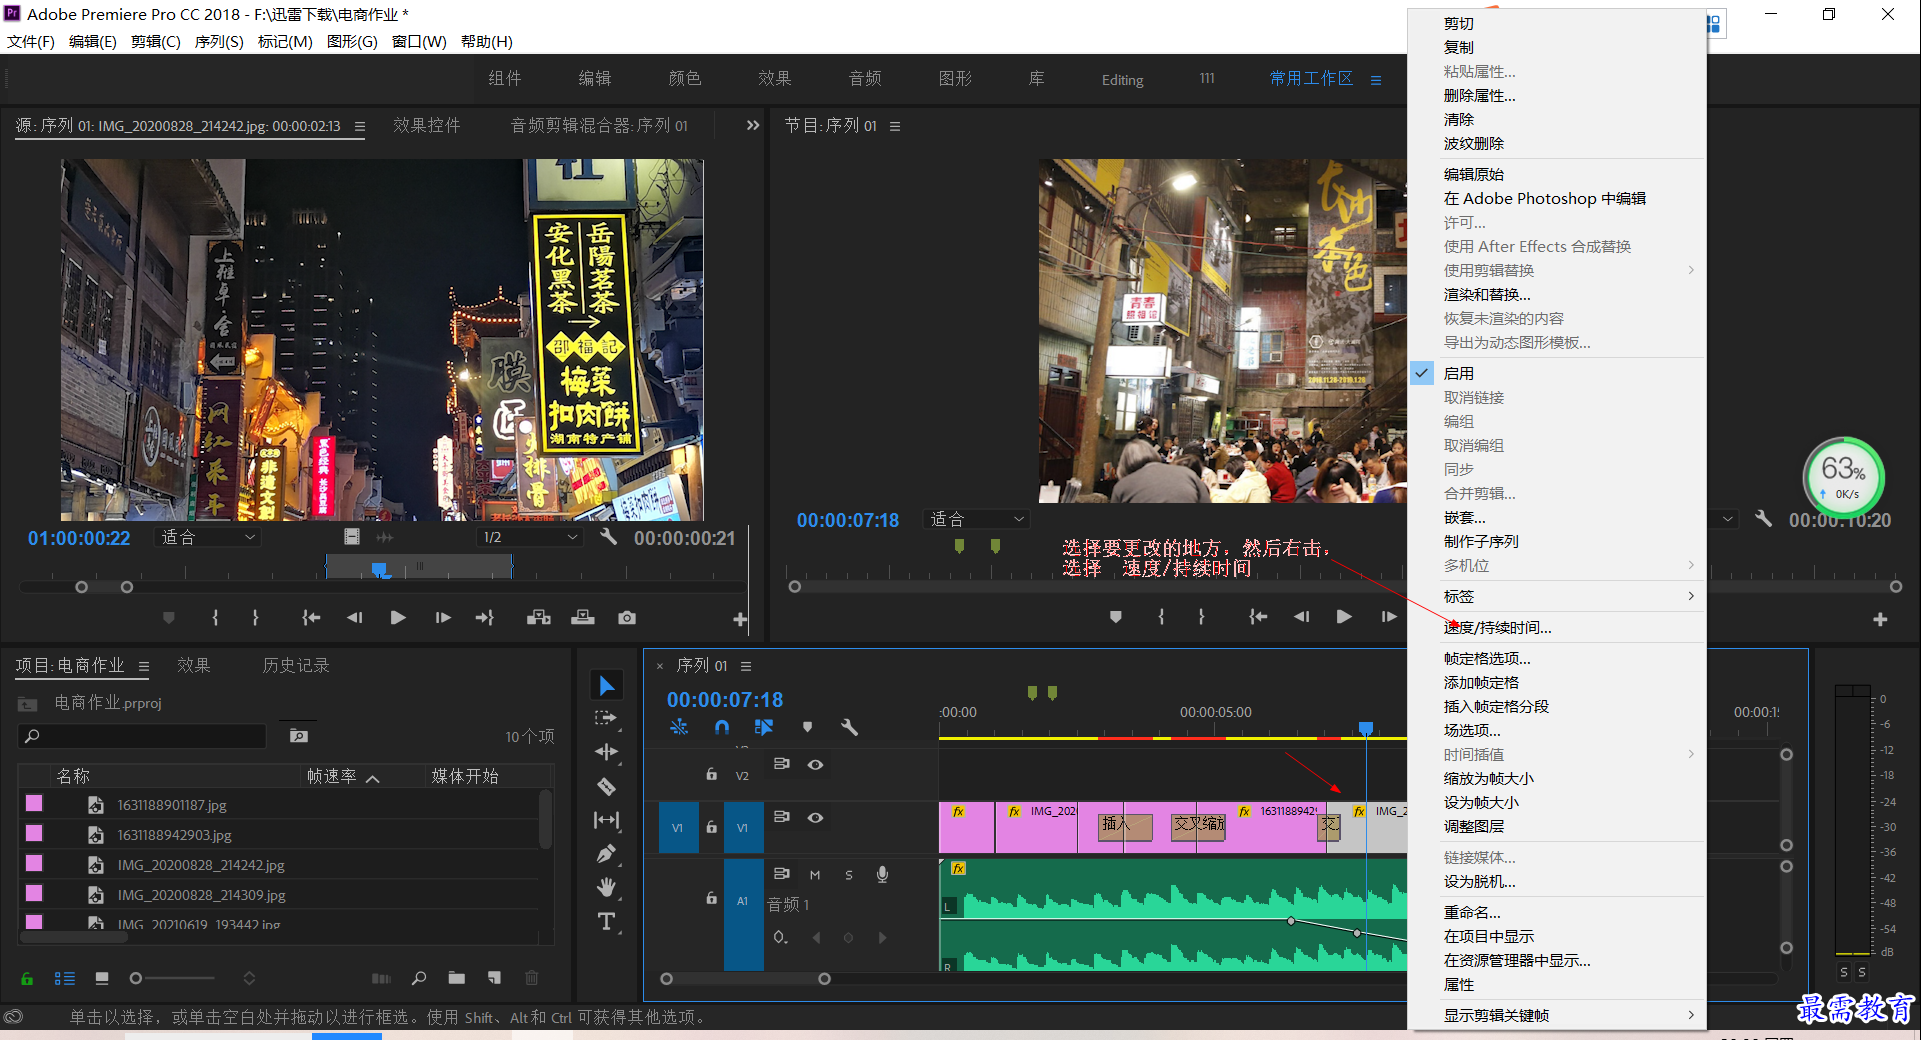Add marker in the source monitor
The width and height of the screenshot is (1921, 1040).
169,618
